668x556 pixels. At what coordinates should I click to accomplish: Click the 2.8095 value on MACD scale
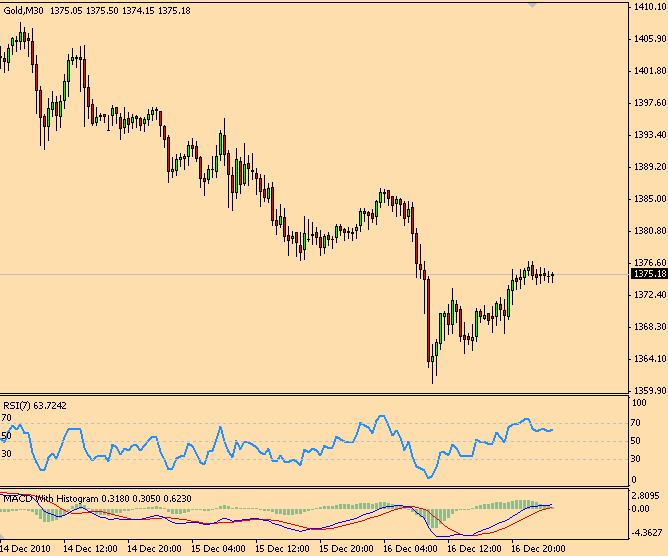click(x=645, y=496)
